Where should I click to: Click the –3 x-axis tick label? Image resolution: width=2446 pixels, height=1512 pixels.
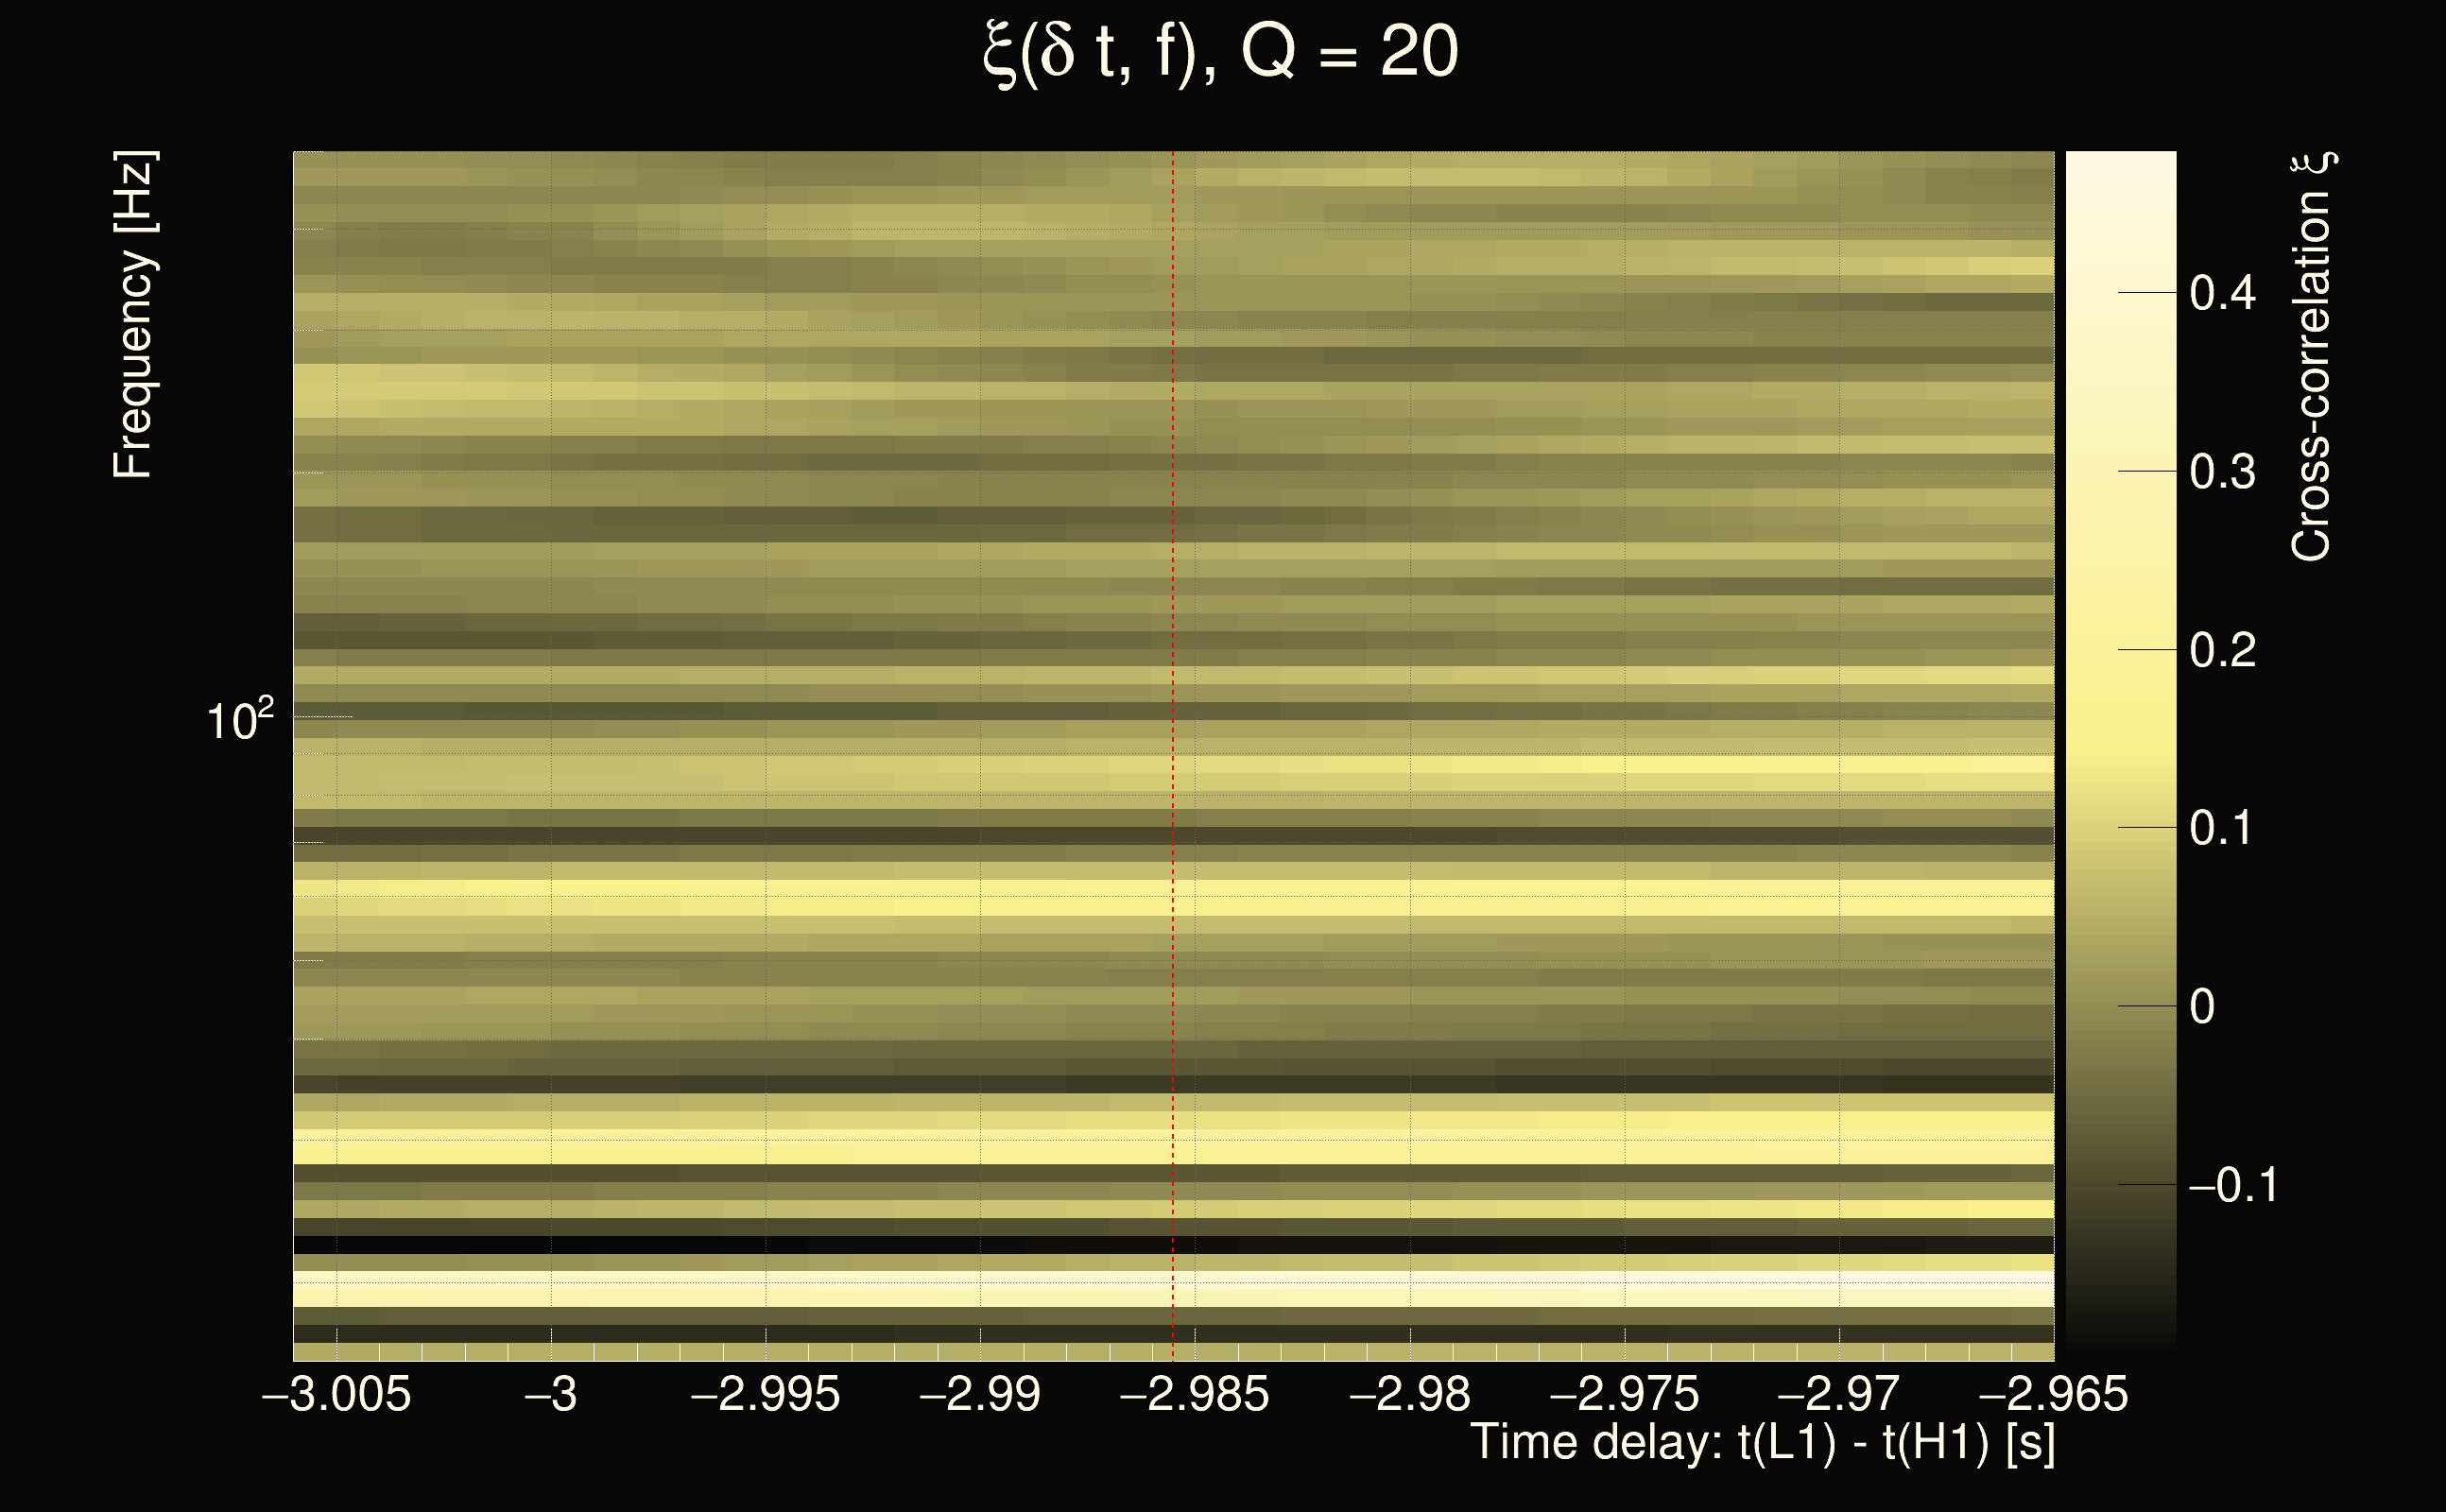551,1394
